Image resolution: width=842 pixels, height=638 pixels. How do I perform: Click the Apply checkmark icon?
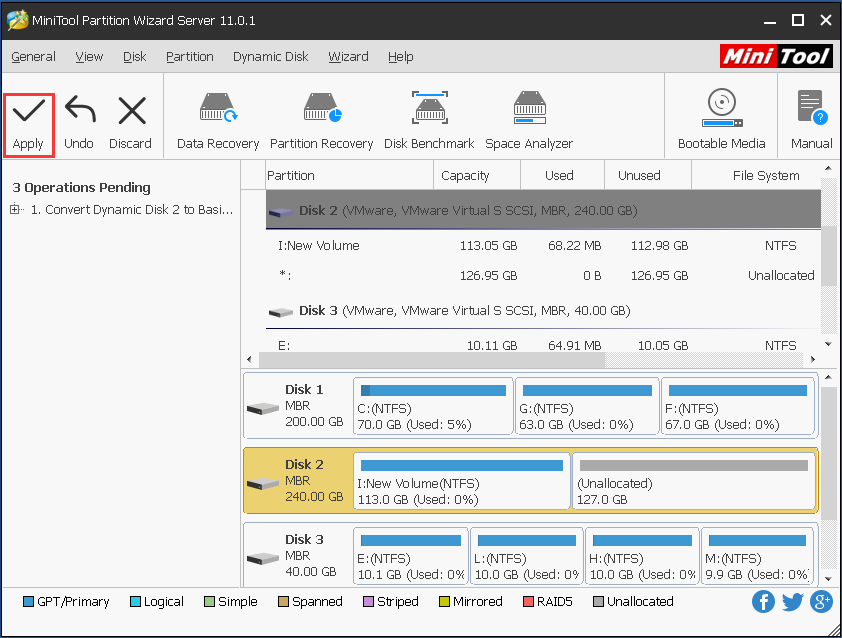(x=28, y=111)
